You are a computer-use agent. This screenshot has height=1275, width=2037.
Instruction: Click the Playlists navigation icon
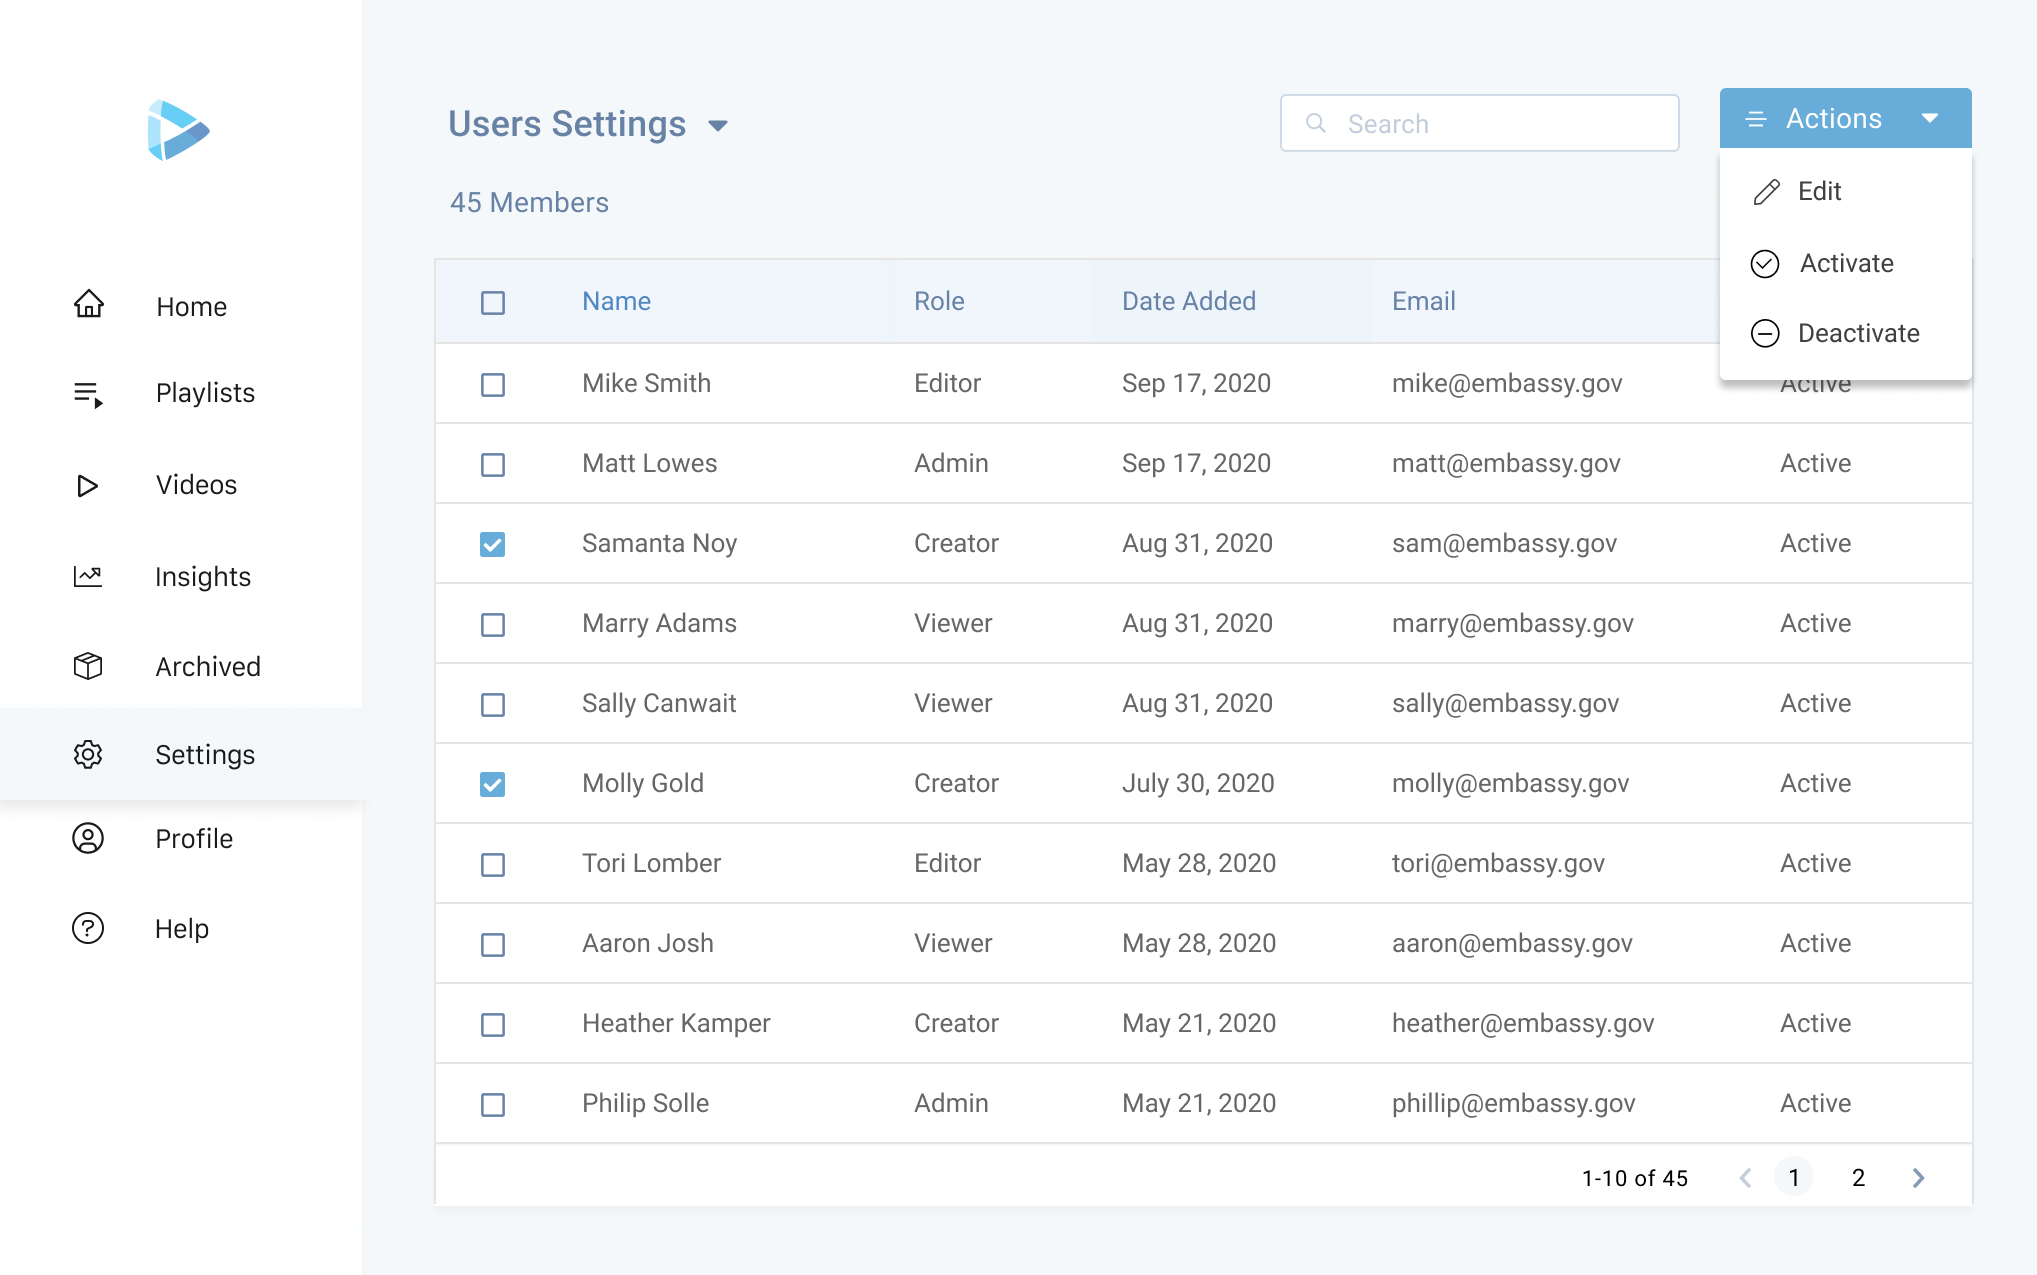click(88, 394)
